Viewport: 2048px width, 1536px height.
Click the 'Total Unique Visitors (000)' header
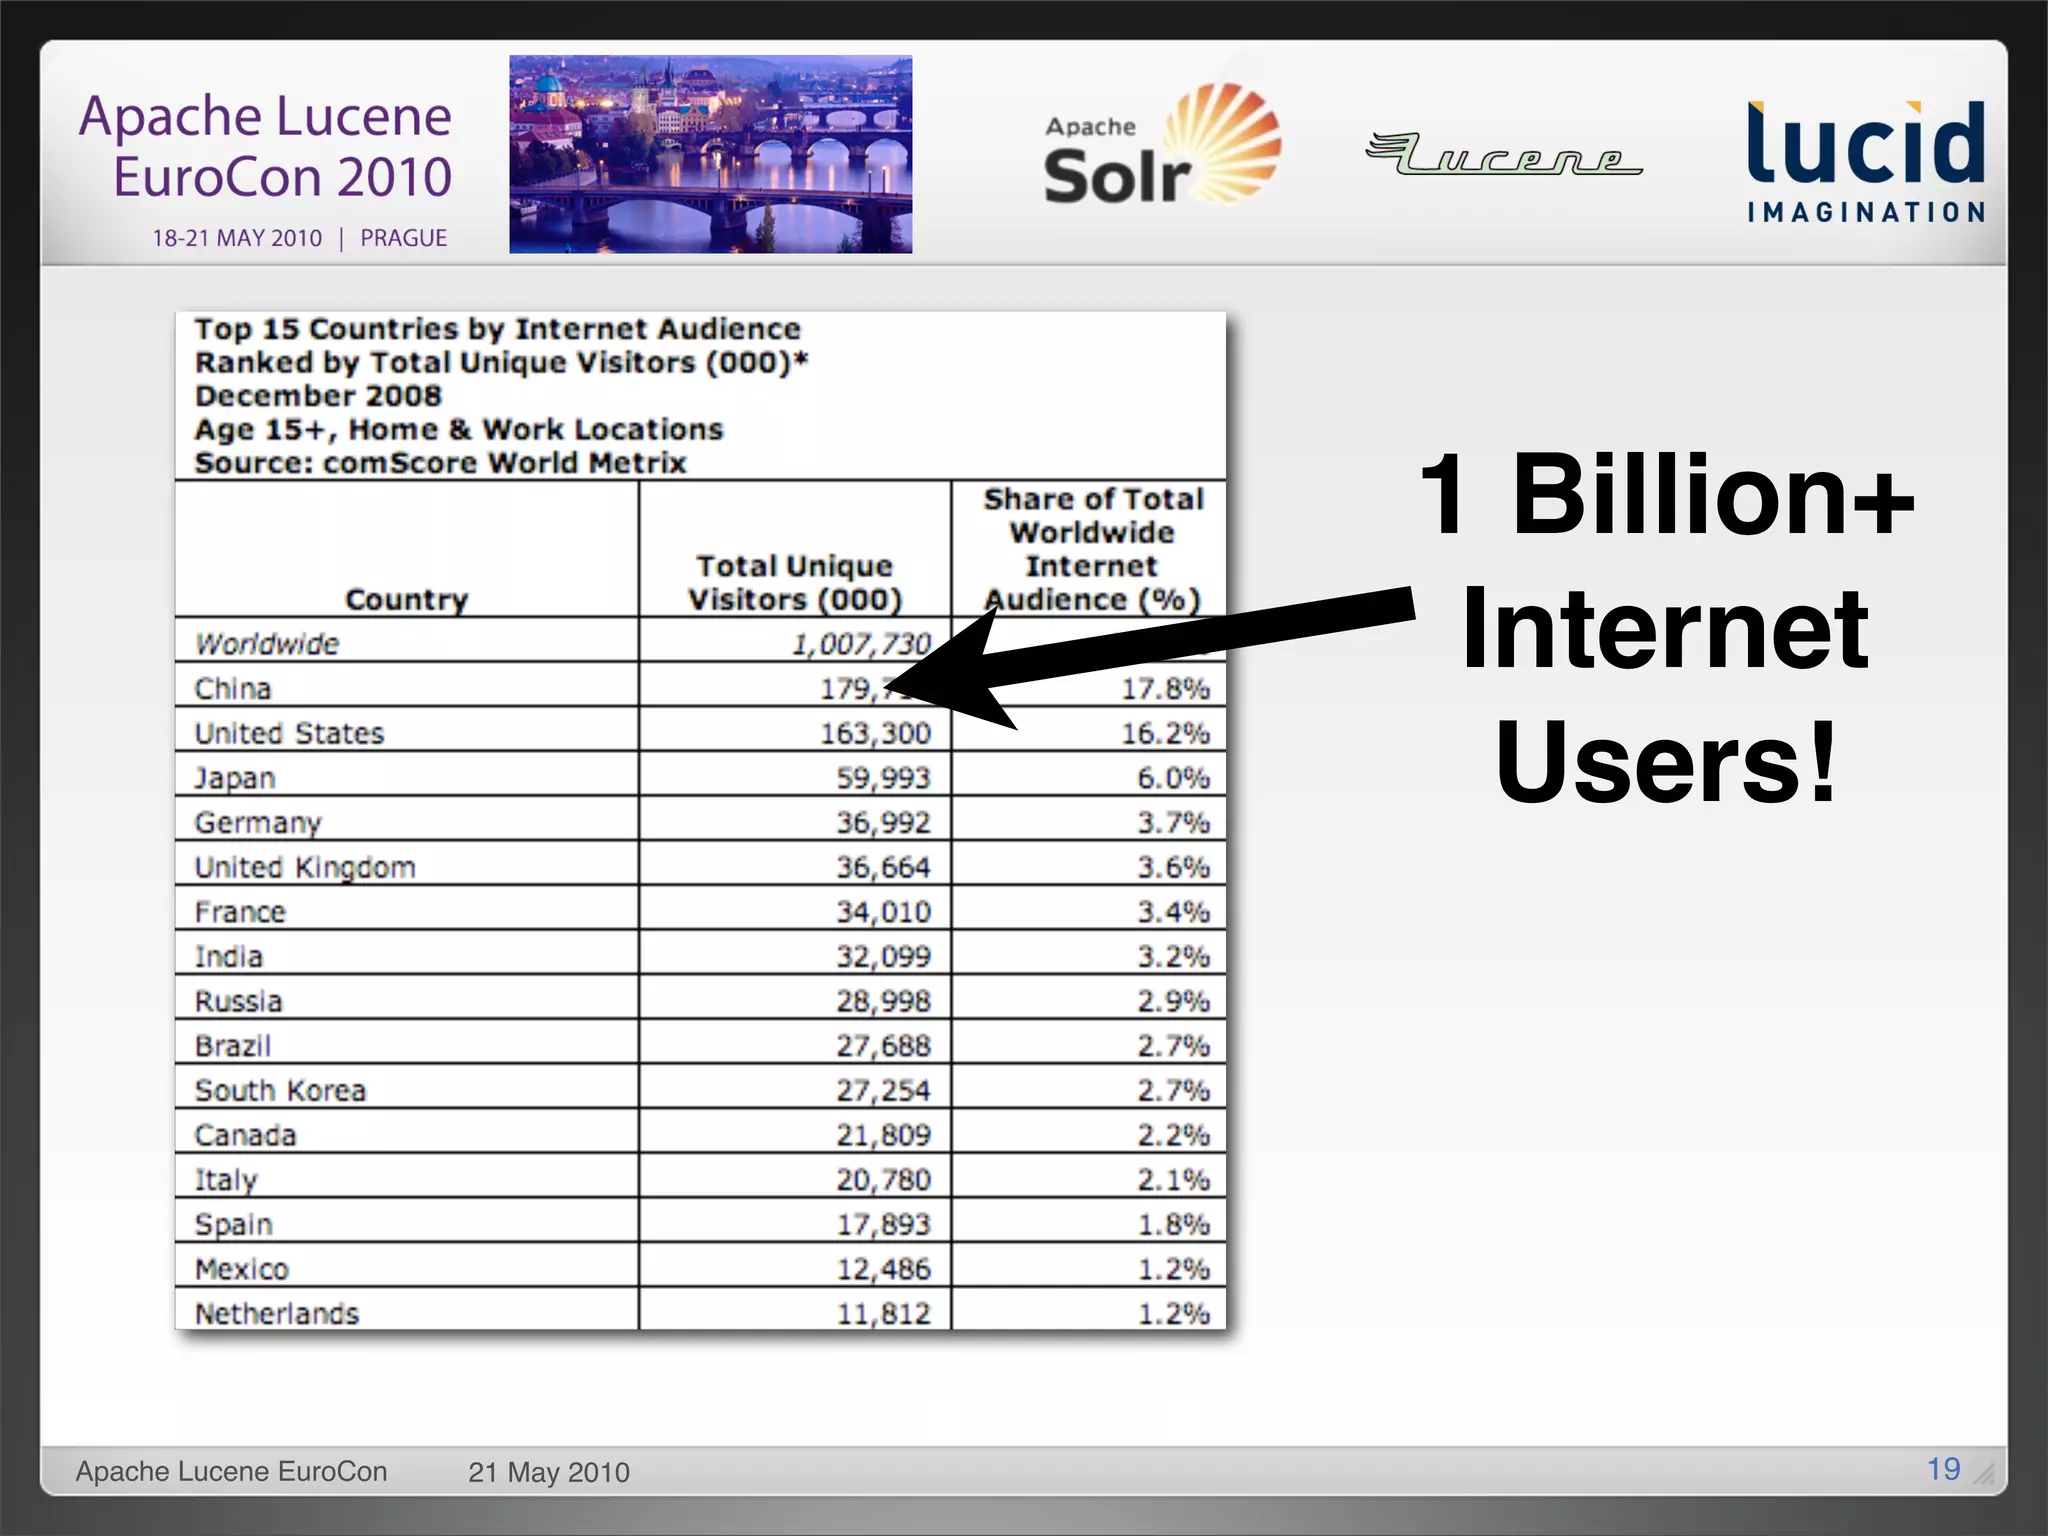click(795, 582)
